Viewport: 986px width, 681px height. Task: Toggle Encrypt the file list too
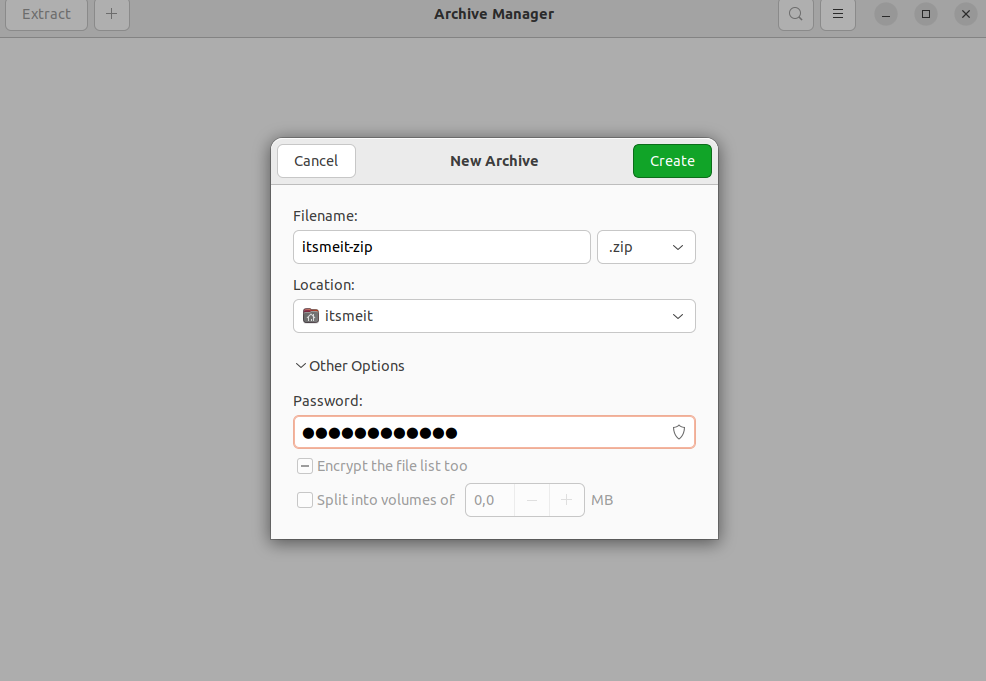[x=305, y=466]
